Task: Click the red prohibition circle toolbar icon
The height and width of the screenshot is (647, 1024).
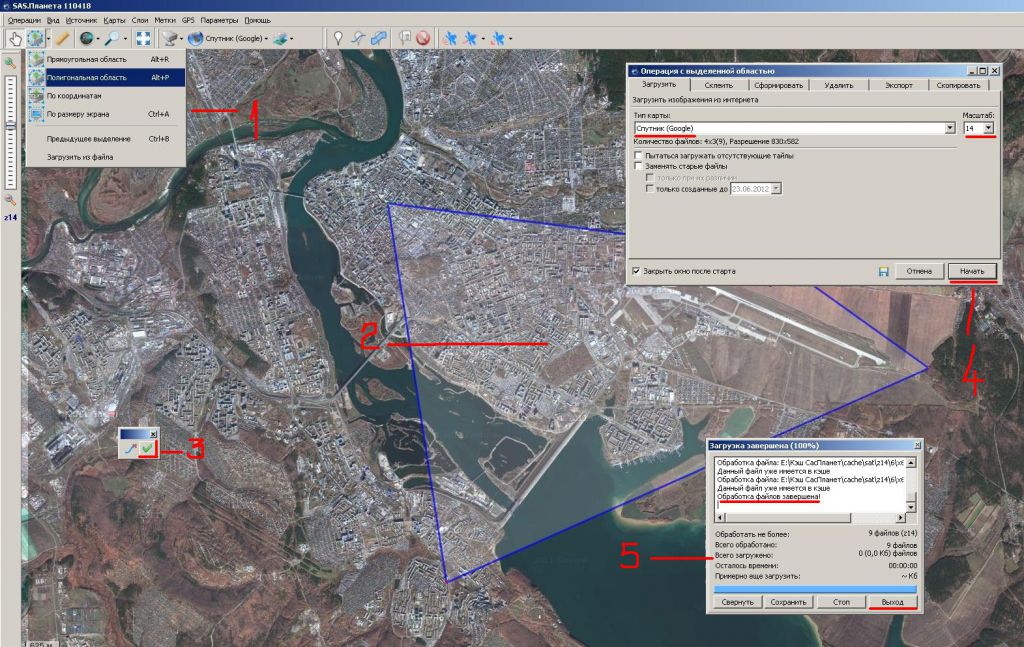Action: 423,39
